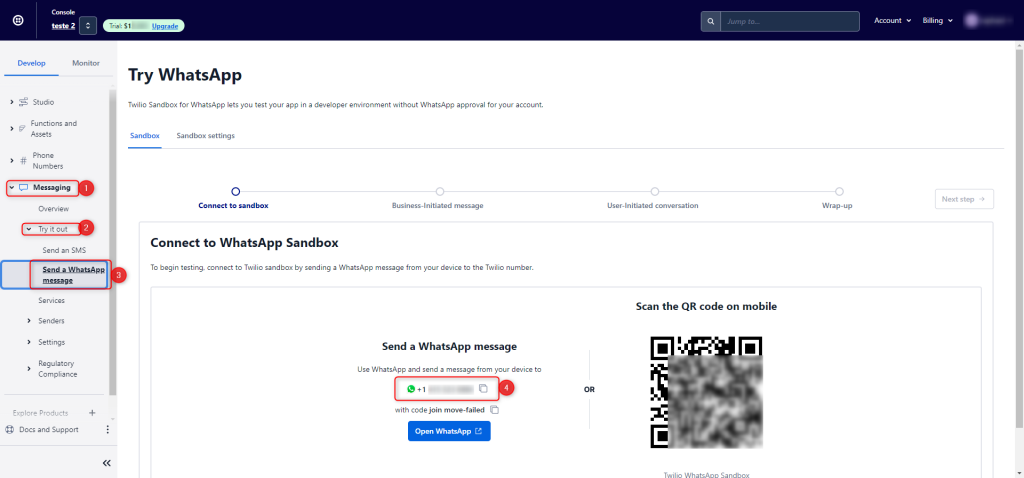Expand the Senders chevron
Screen dimensions: 1024x478
coord(29,321)
